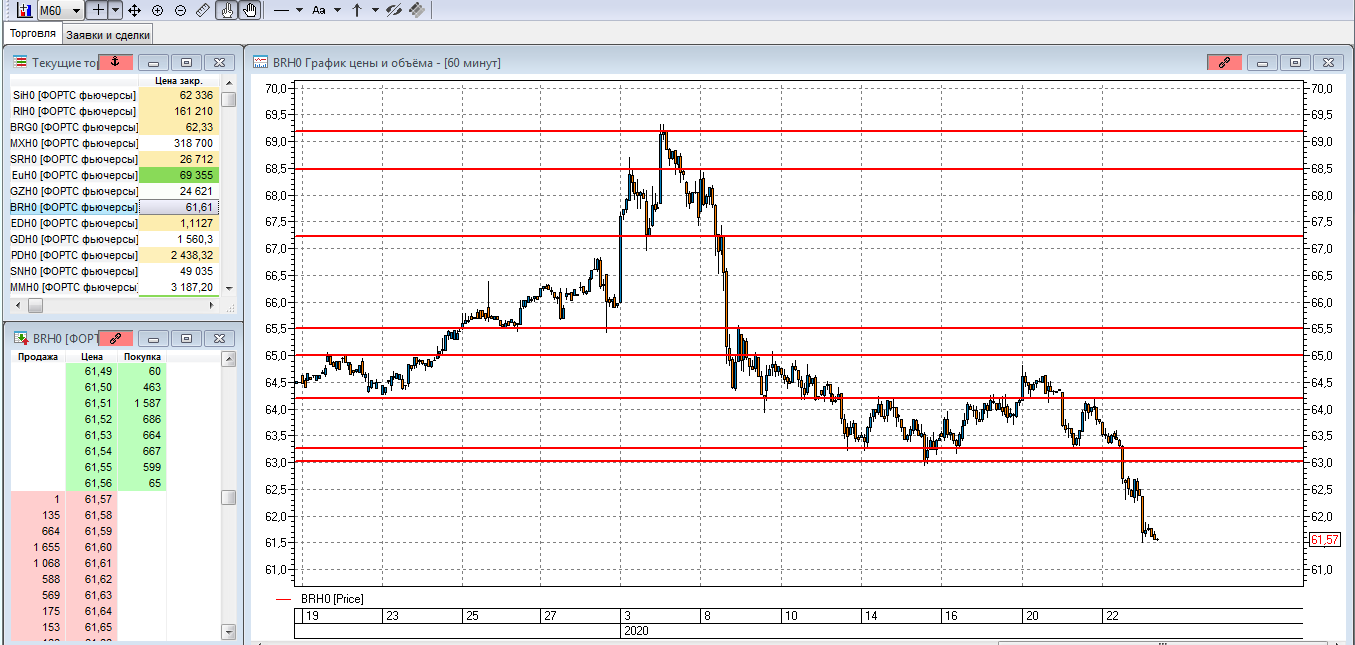Select the crosshair cursor tool
This screenshot has width=1355, height=645.
[x=97, y=10]
